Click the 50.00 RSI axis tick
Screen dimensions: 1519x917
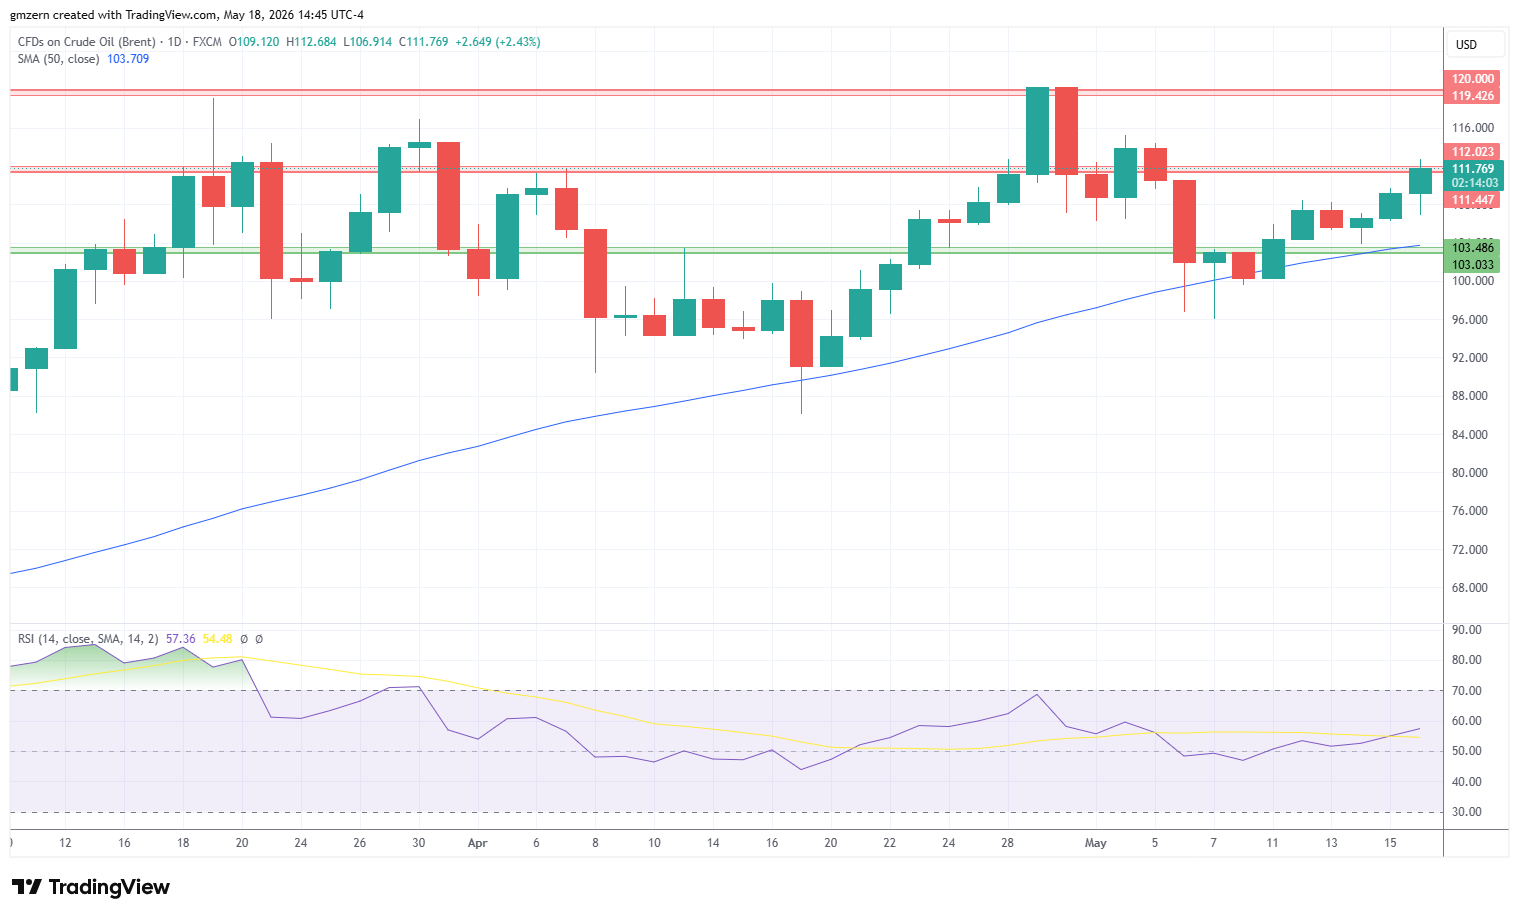[x=1467, y=751]
